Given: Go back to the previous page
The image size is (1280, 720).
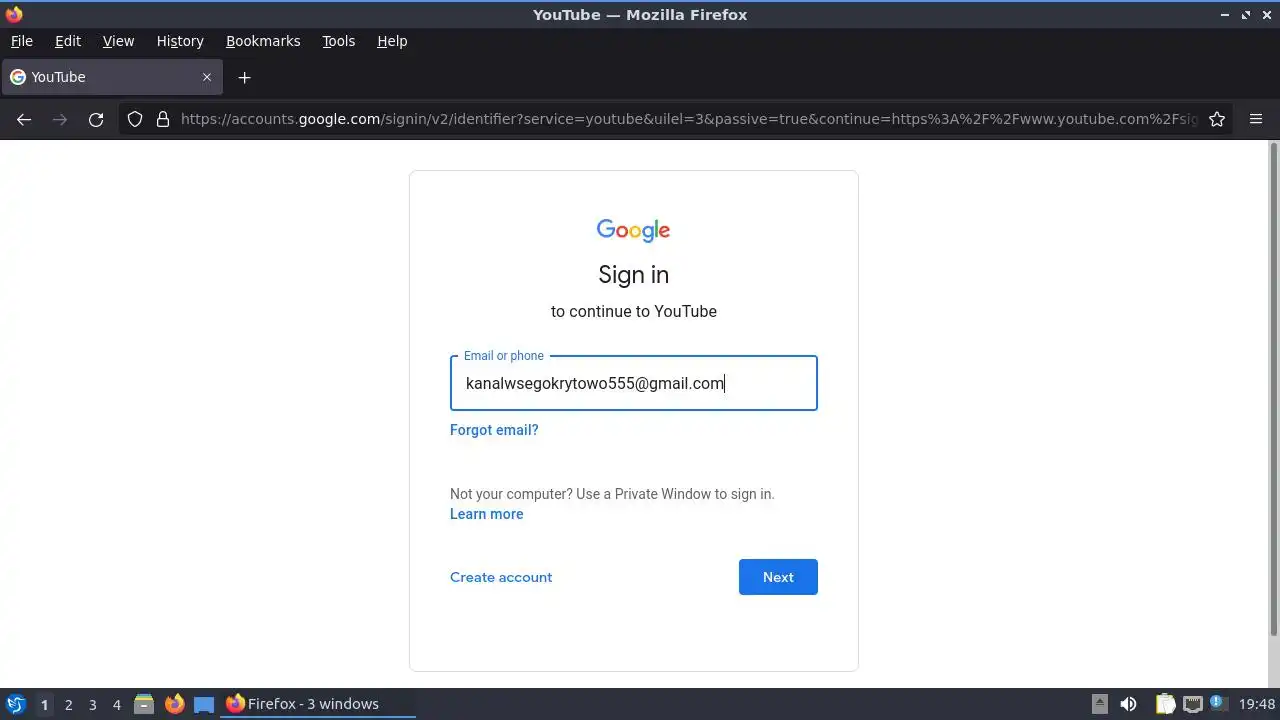Looking at the screenshot, I should (24, 119).
